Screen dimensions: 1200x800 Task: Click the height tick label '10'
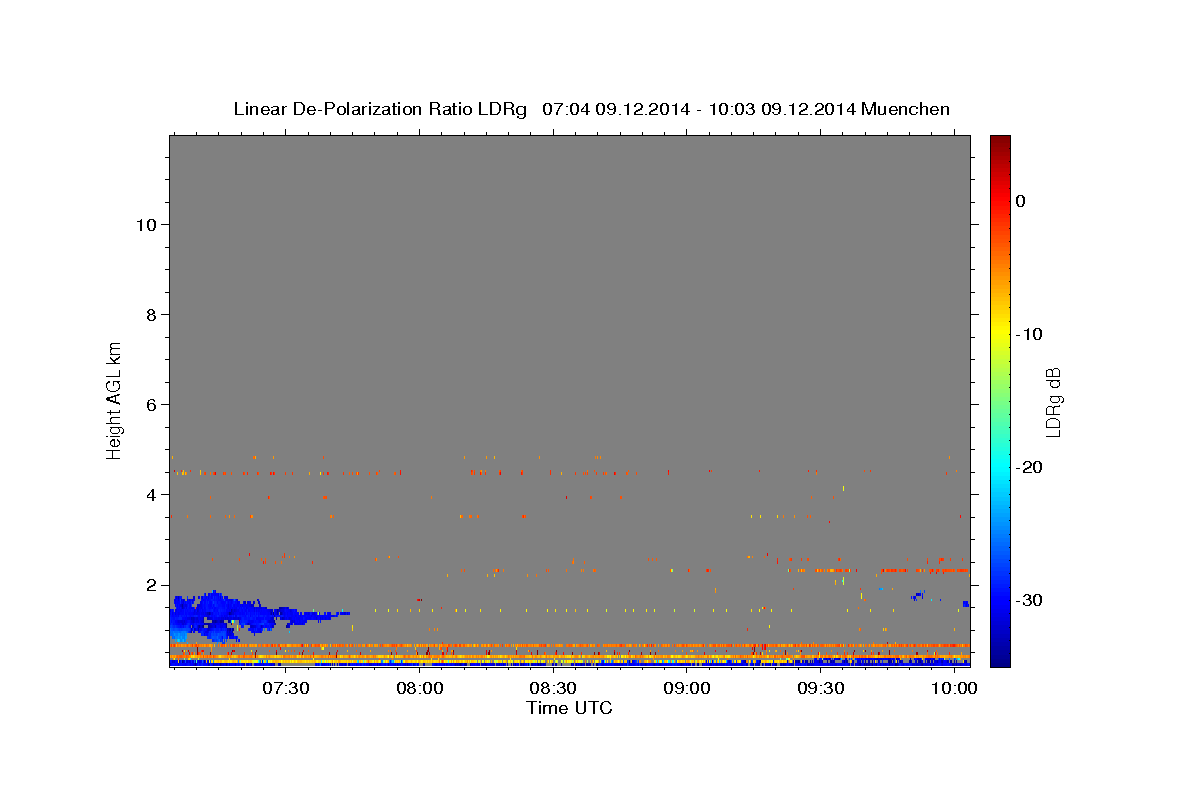tap(146, 225)
